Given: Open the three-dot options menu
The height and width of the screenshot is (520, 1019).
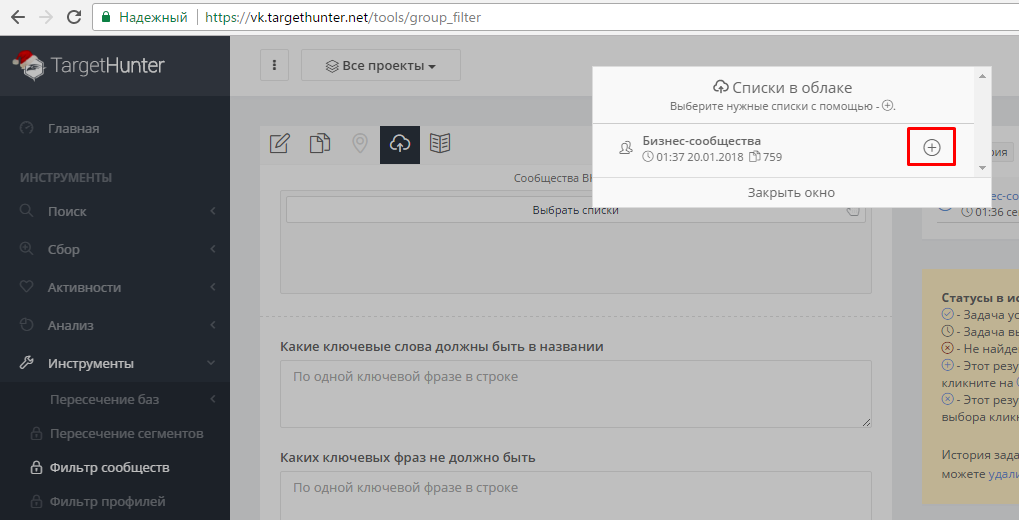Looking at the screenshot, I should click(275, 66).
